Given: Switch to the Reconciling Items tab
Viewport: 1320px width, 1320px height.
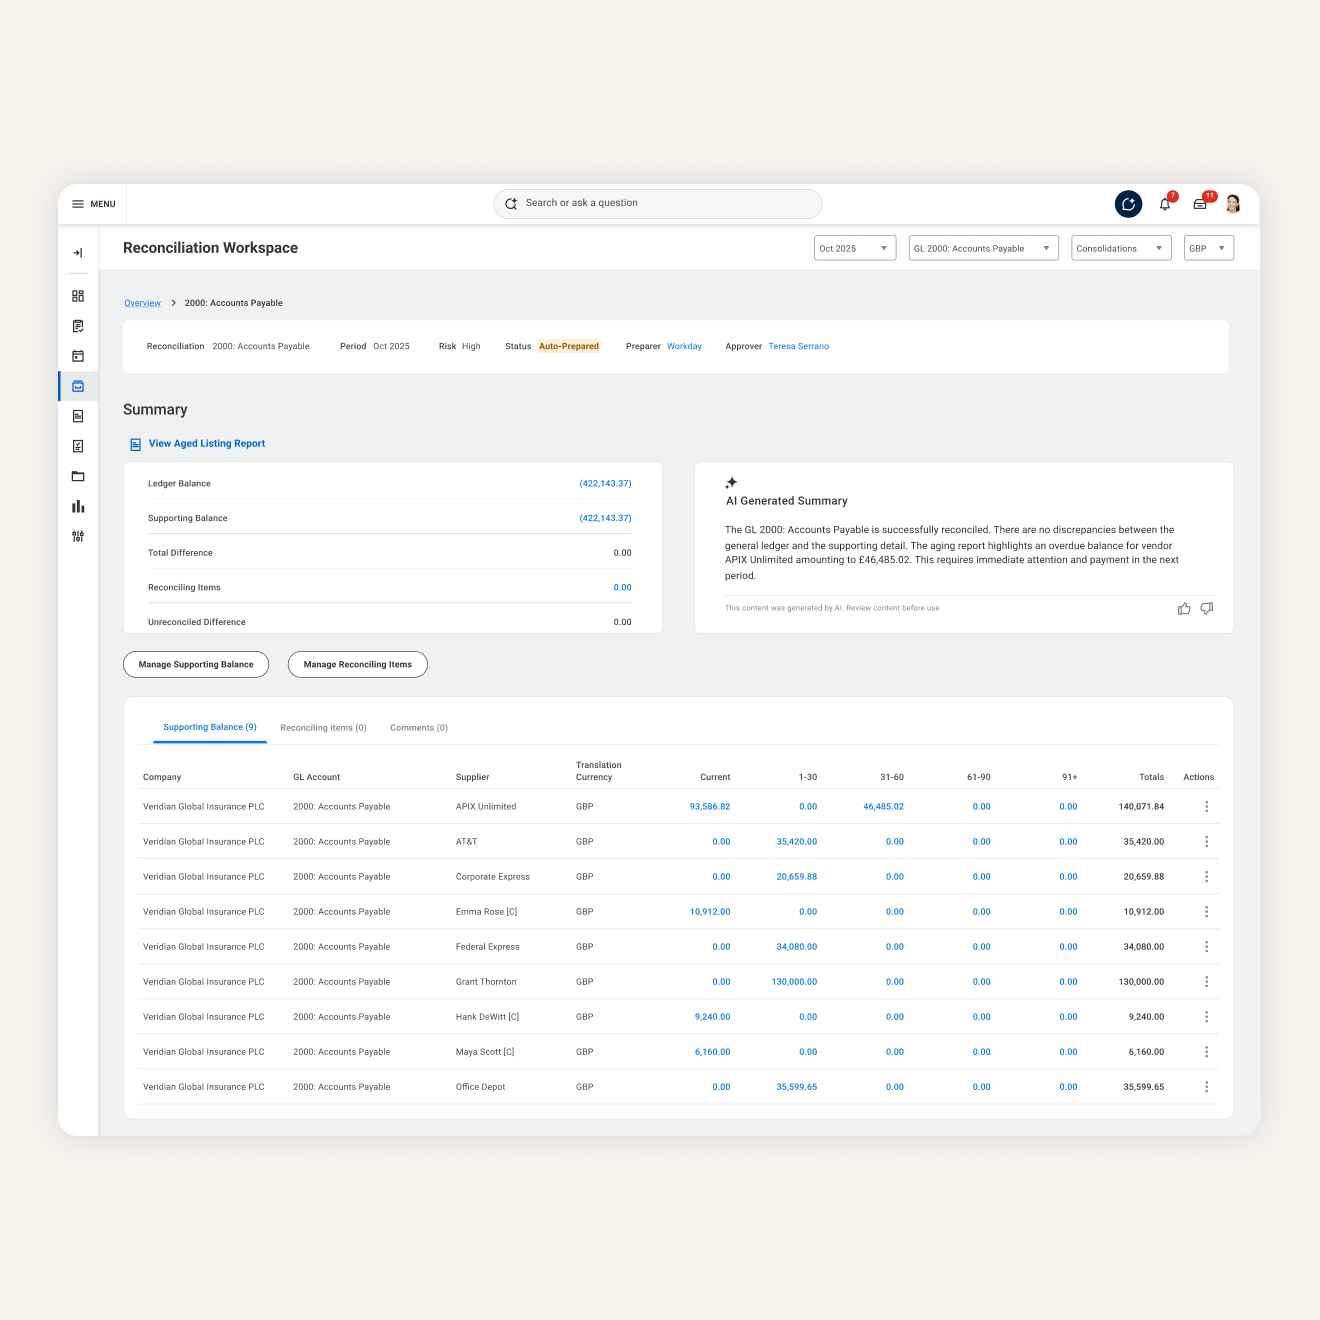Looking at the screenshot, I should click(x=323, y=727).
